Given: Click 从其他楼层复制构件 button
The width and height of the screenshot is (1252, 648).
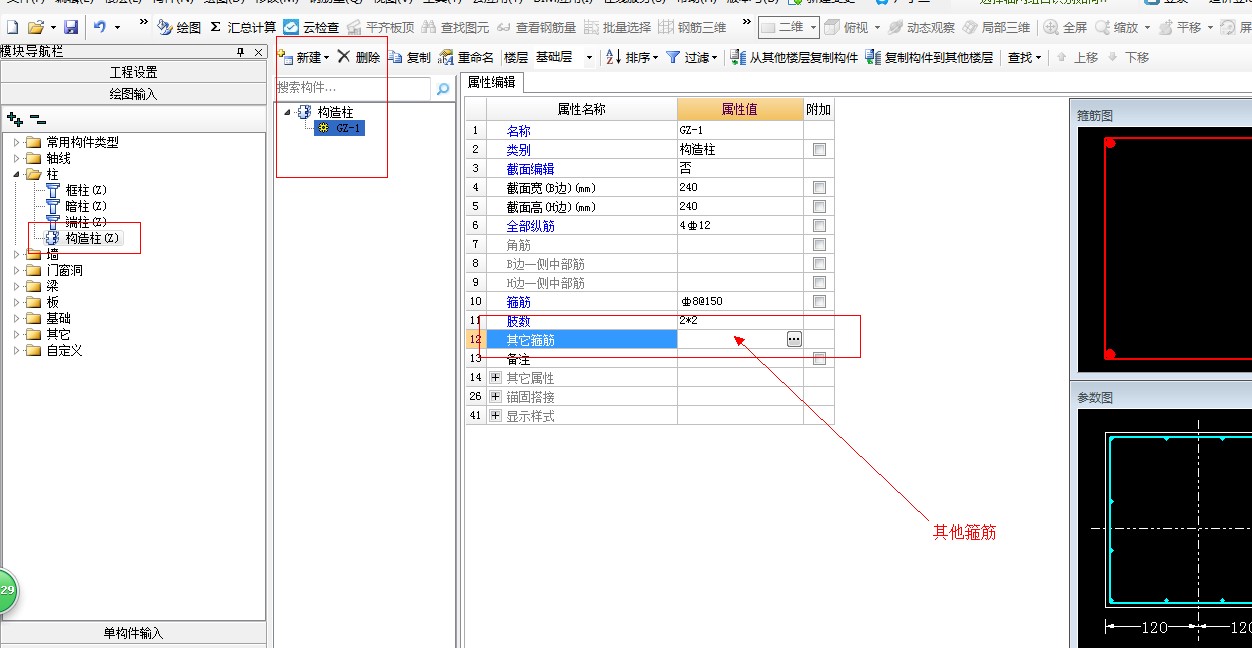Looking at the screenshot, I should pyautogui.click(x=794, y=57).
